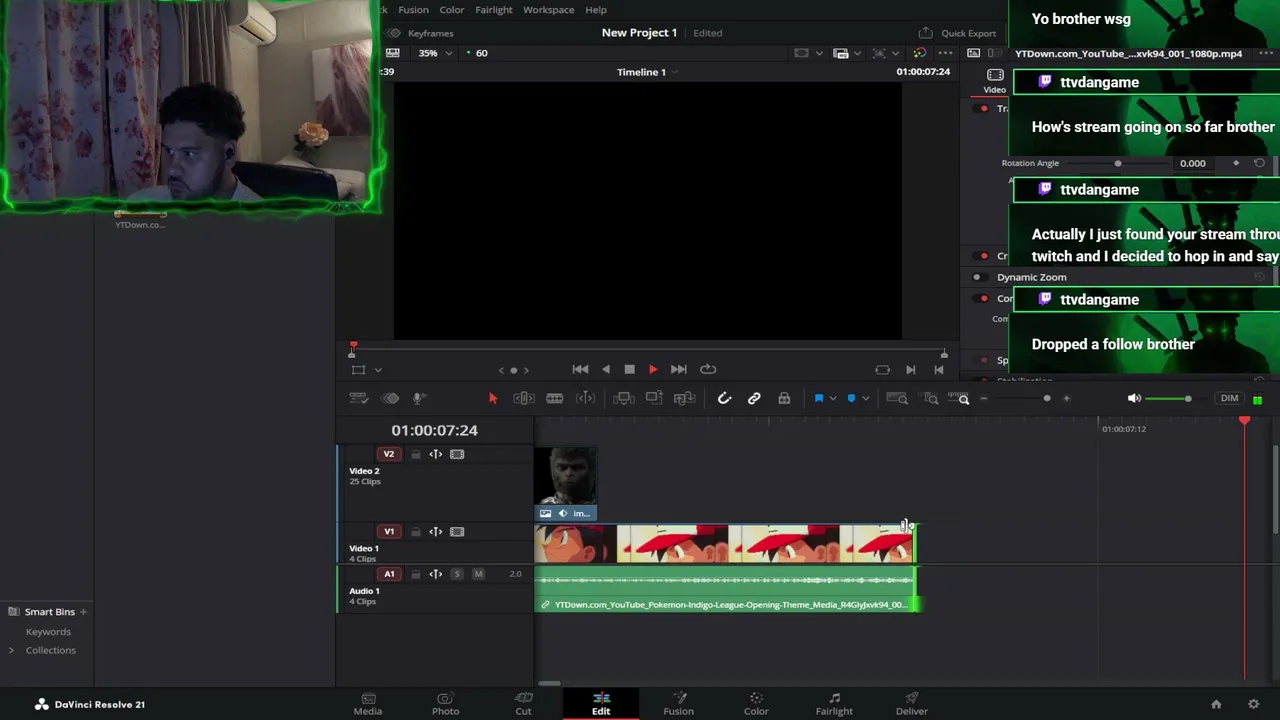This screenshot has width=1280, height=720.
Task: Add a blue flag to the clip
Action: (818, 398)
